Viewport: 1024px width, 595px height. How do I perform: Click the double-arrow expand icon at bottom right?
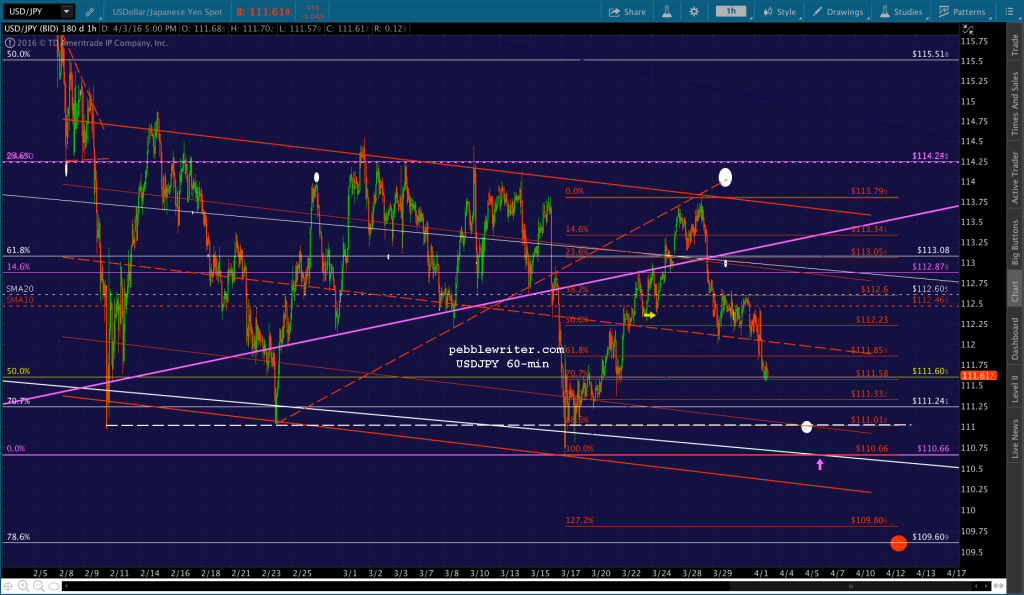click(x=999, y=586)
